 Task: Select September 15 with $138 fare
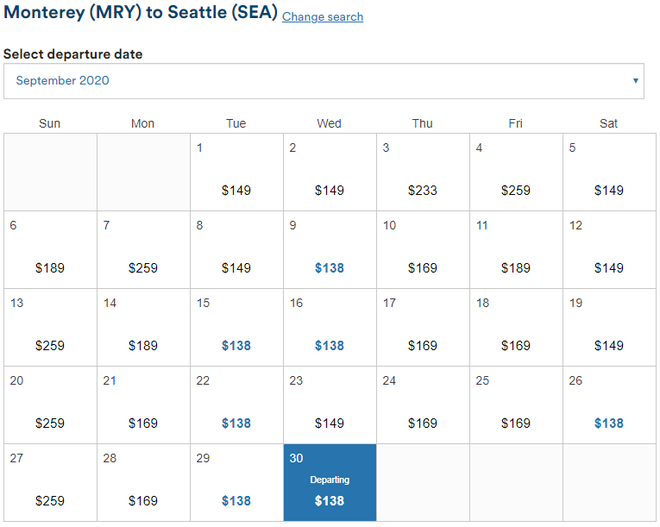pos(236,328)
